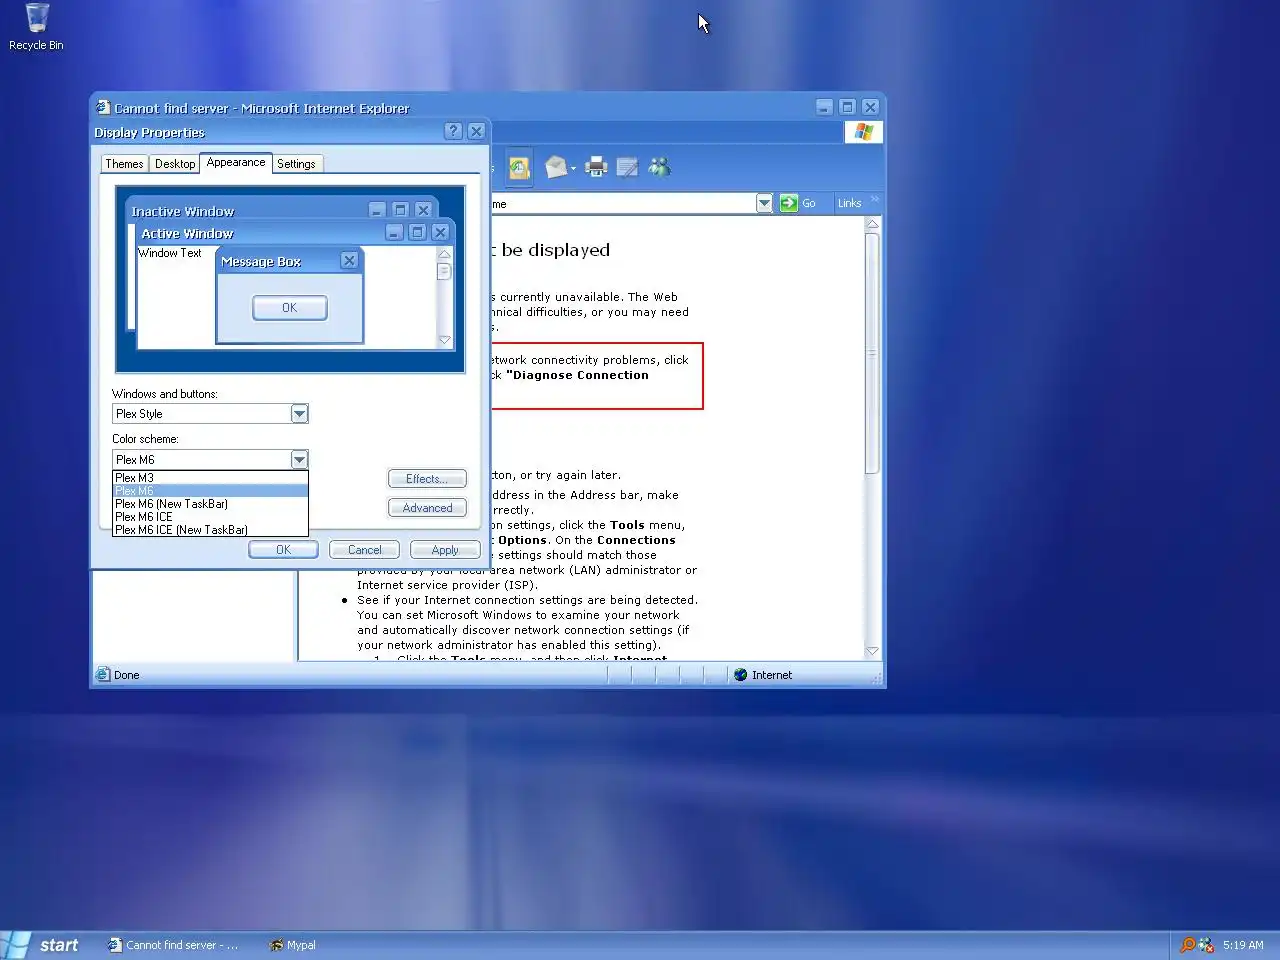Collapse the Color scheme dropdown arrow

click(299, 460)
